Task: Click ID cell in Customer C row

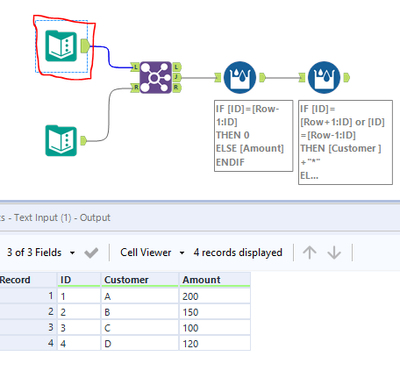Action: 79,328
